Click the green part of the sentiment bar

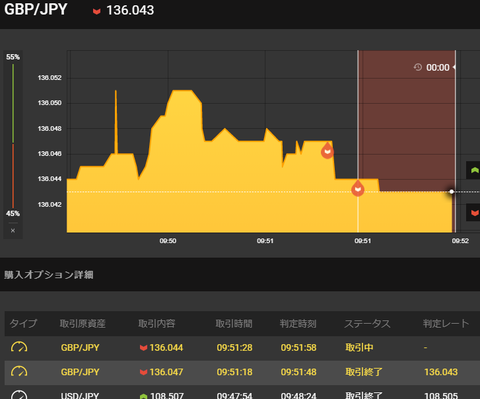click(13, 103)
